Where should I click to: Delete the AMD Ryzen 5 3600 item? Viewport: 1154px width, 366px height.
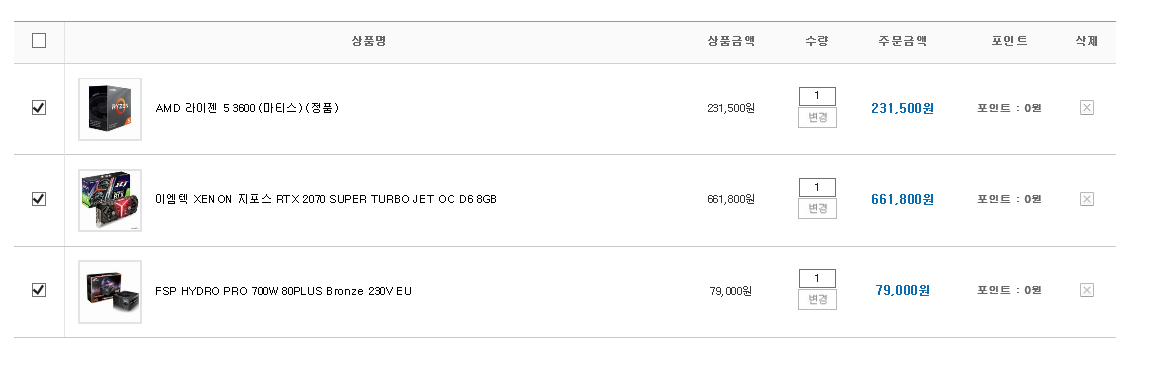coord(1086,108)
